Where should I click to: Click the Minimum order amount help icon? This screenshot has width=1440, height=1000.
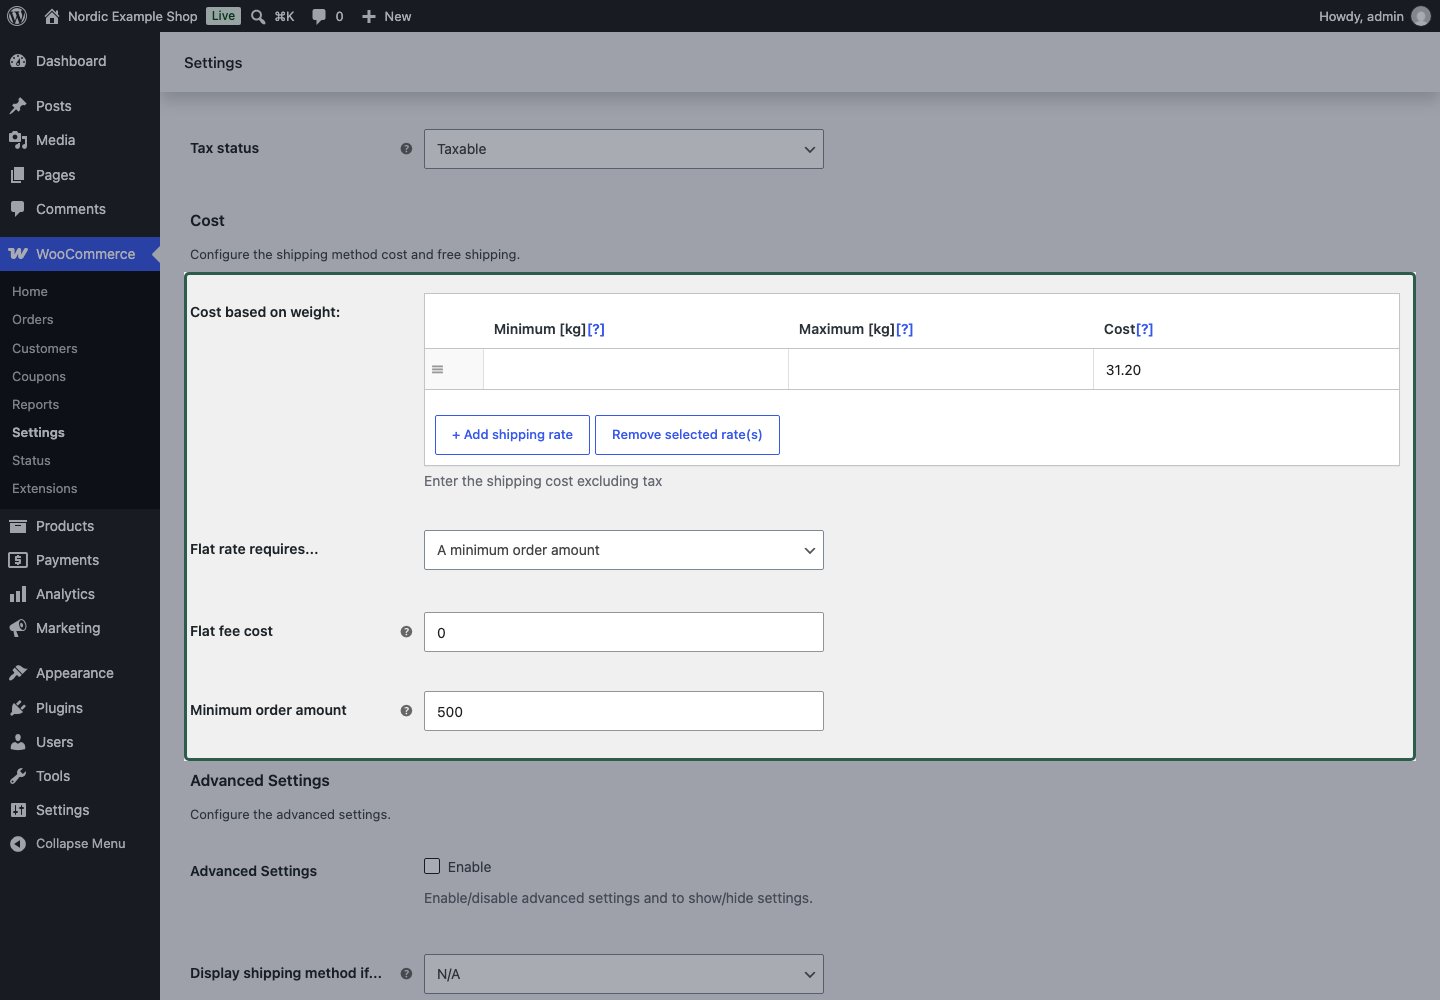406,711
